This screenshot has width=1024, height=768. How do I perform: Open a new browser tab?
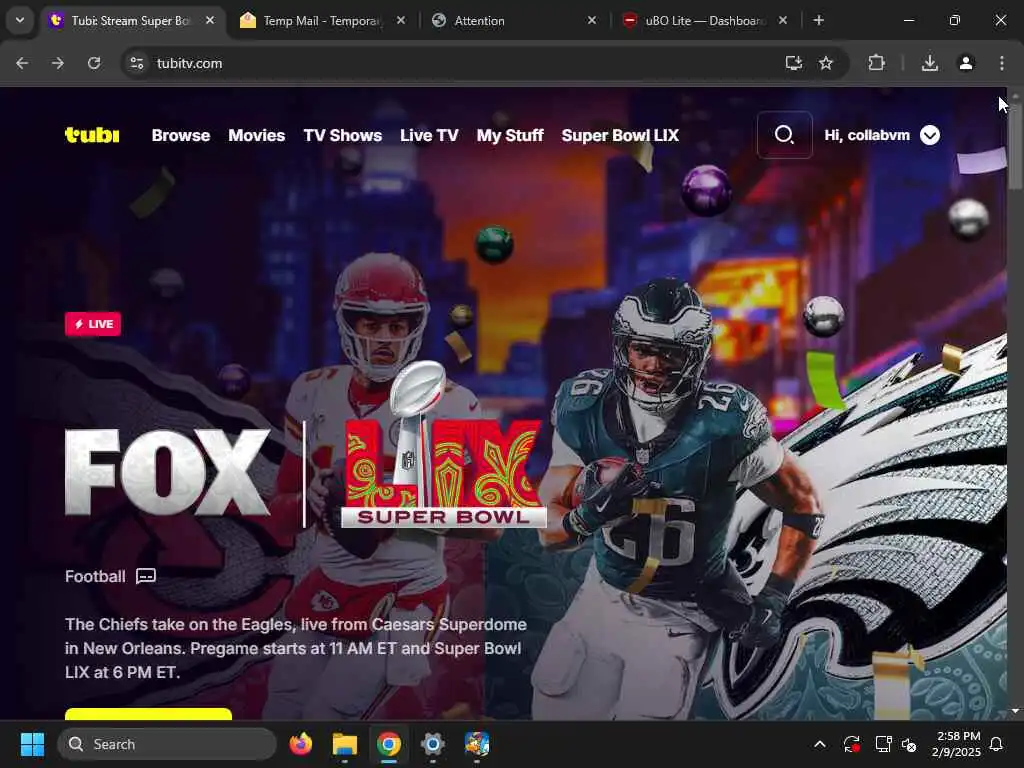[x=819, y=21]
